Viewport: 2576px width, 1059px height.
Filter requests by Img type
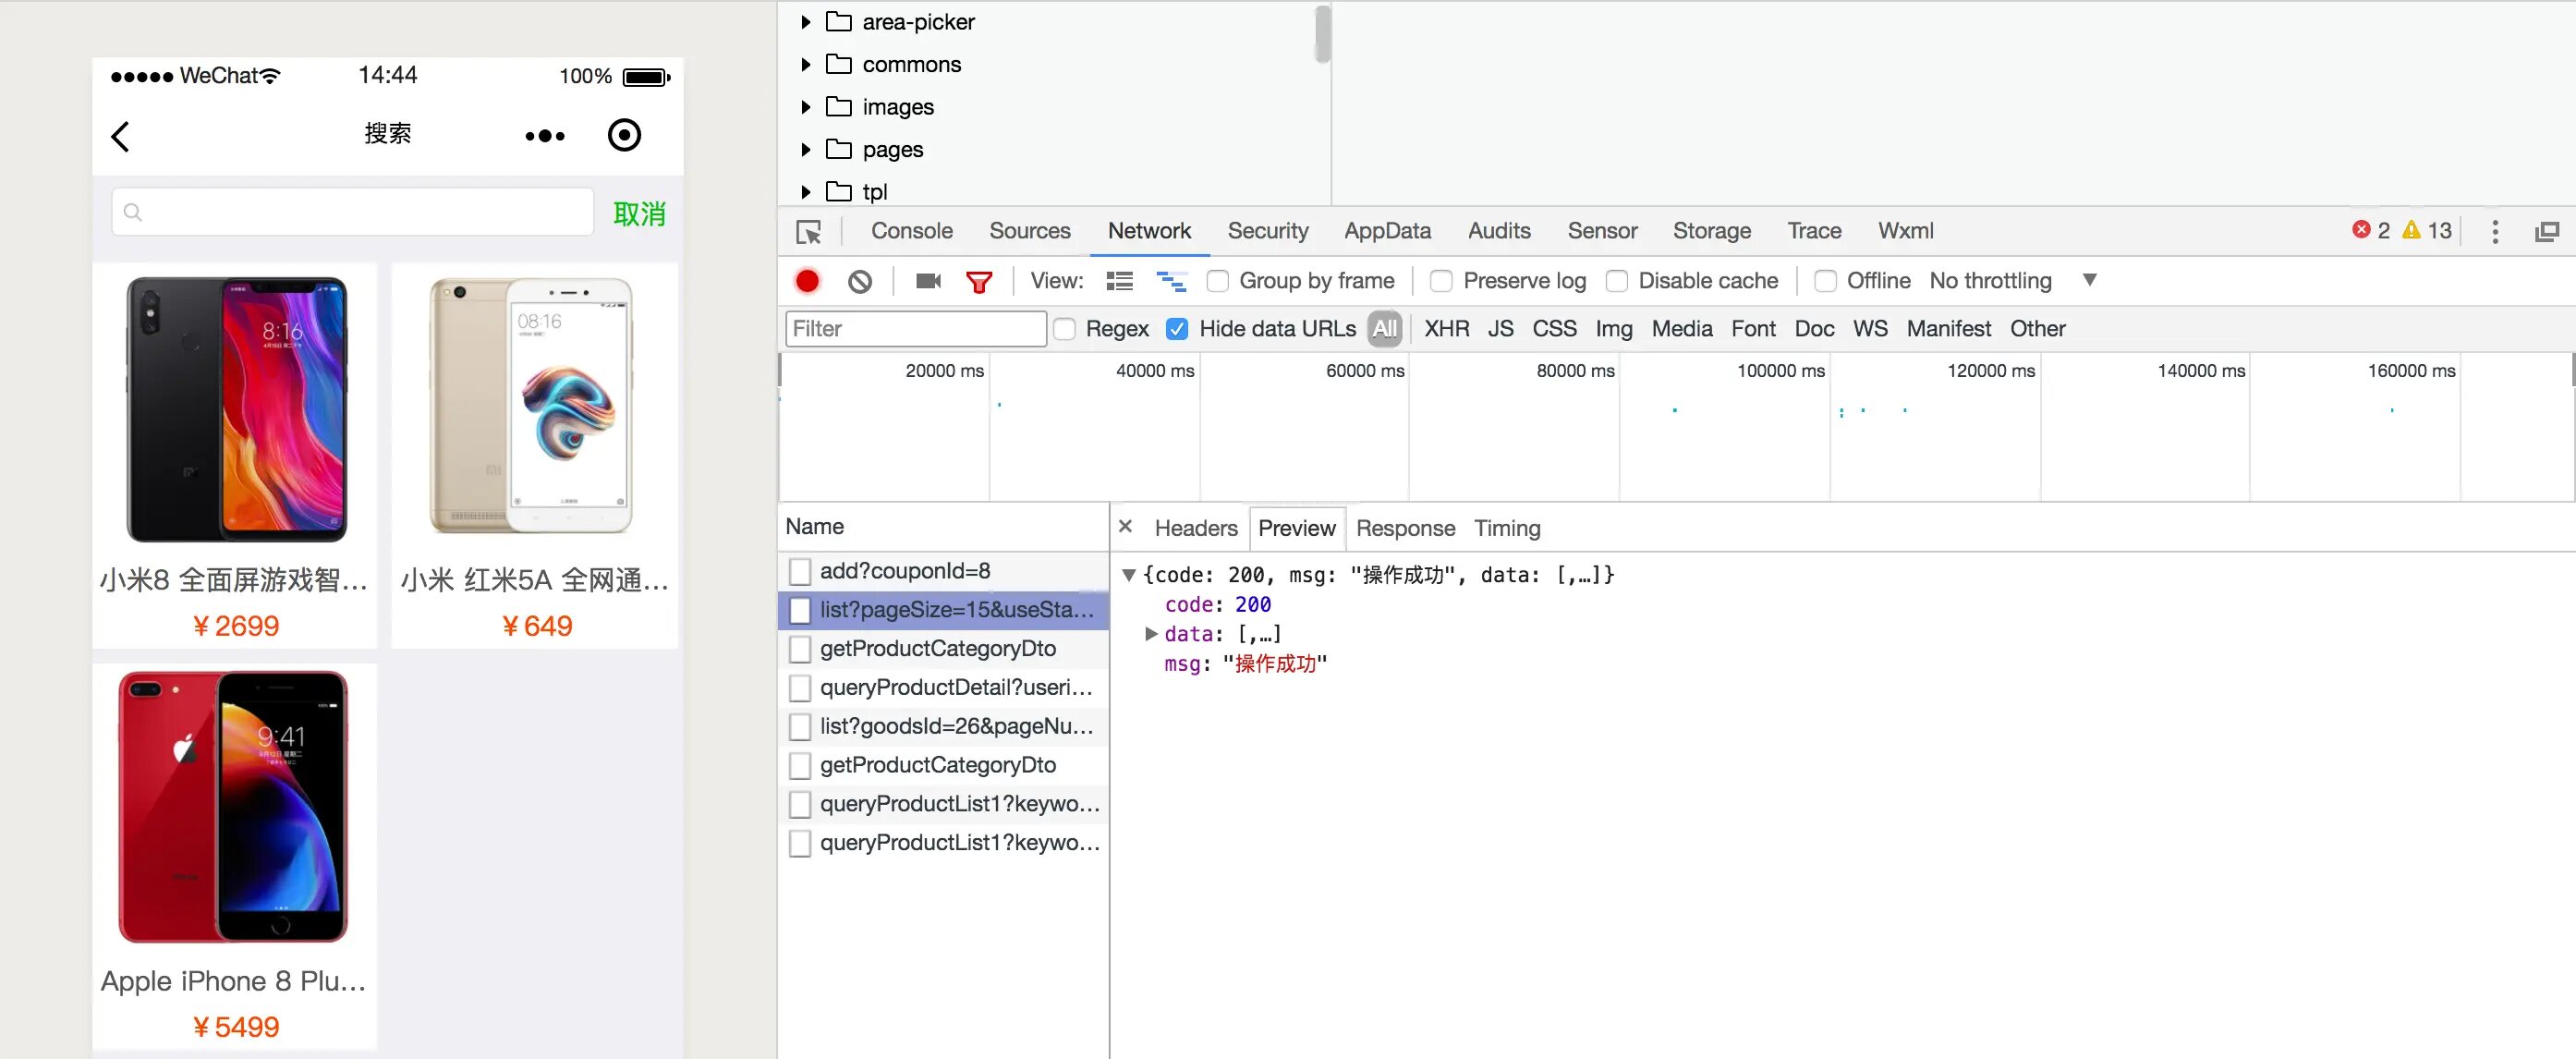pos(1613,329)
